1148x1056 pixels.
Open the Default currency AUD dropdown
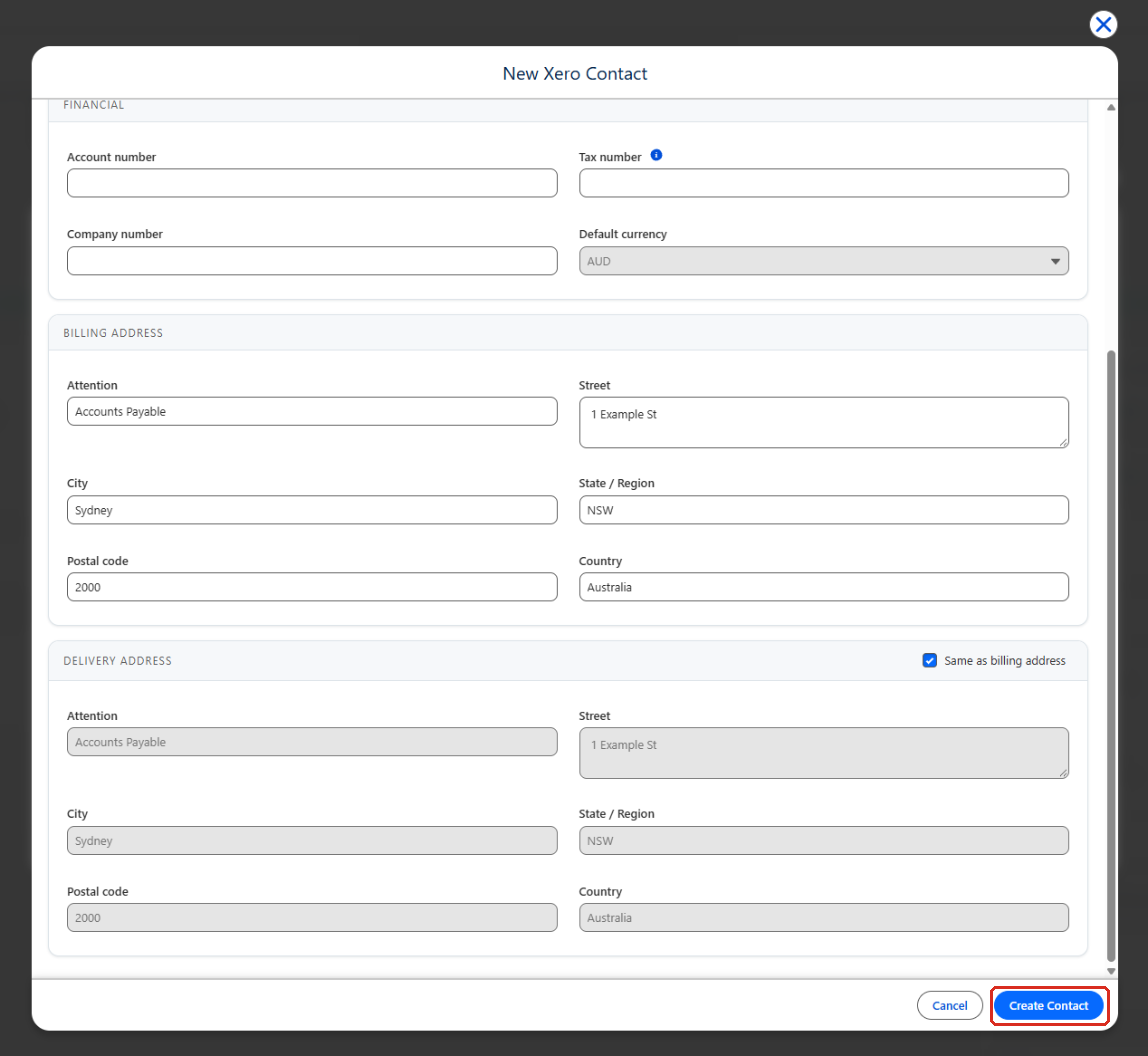pos(824,261)
